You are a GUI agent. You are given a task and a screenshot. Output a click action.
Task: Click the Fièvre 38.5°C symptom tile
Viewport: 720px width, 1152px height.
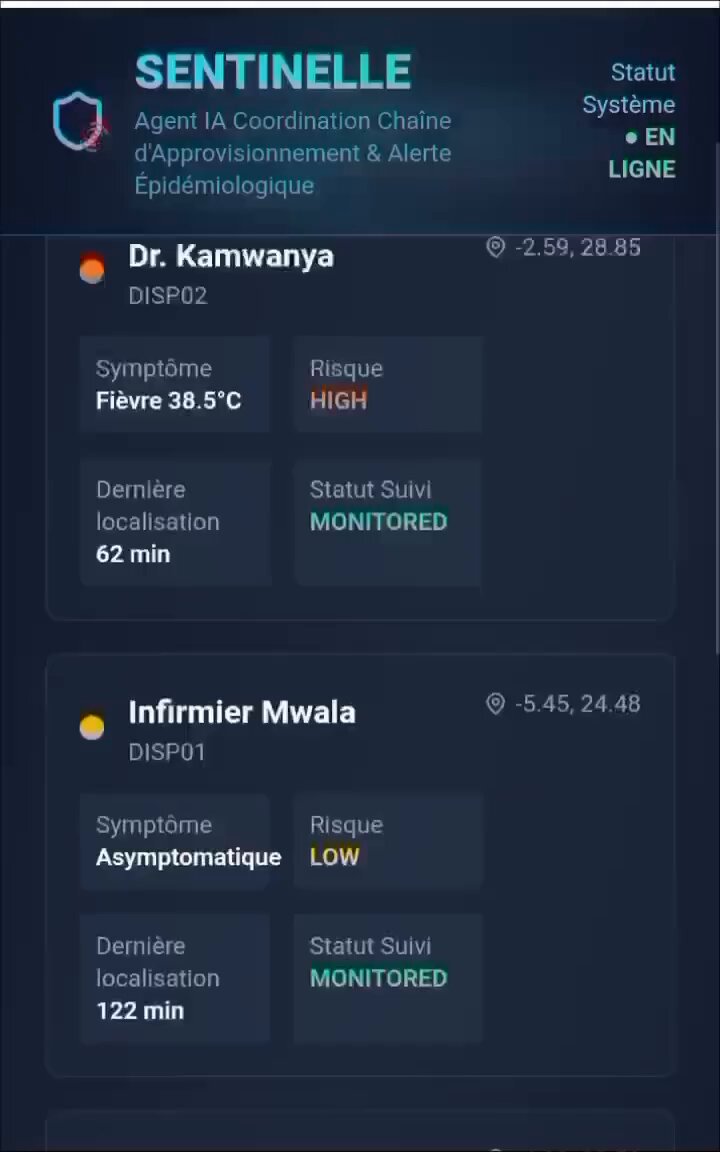(x=175, y=384)
